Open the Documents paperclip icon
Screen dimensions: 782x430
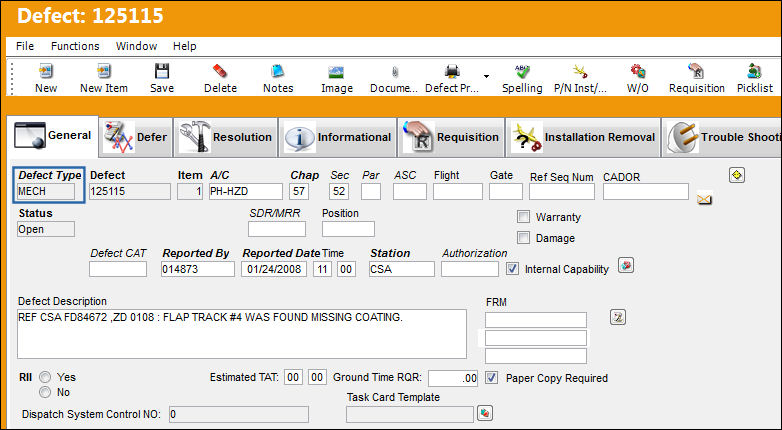394,72
